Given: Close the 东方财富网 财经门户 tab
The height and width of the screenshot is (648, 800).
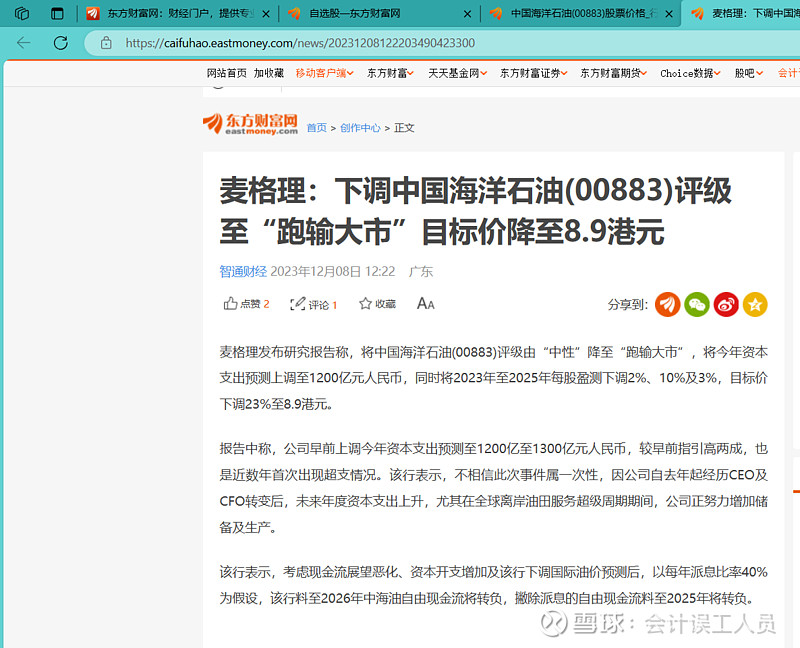Looking at the screenshot, I should coord(265,14).
